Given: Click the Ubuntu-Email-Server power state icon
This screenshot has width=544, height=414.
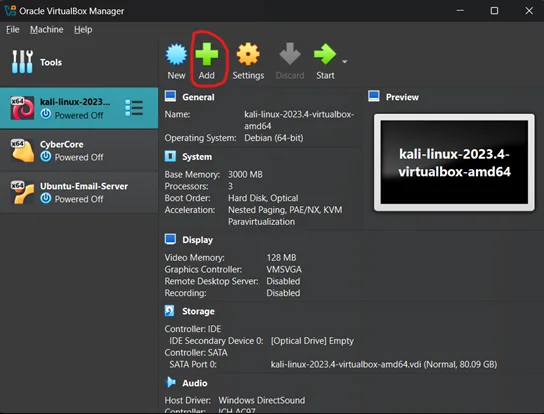Looking at the screenshot, I should tap(45, 198).
